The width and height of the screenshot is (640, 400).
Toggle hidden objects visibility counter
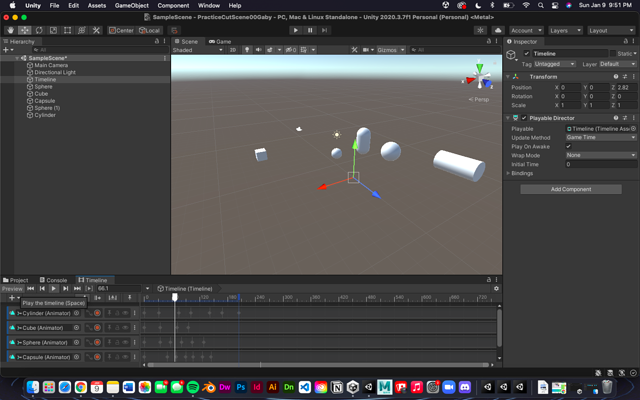coord(291,50)
